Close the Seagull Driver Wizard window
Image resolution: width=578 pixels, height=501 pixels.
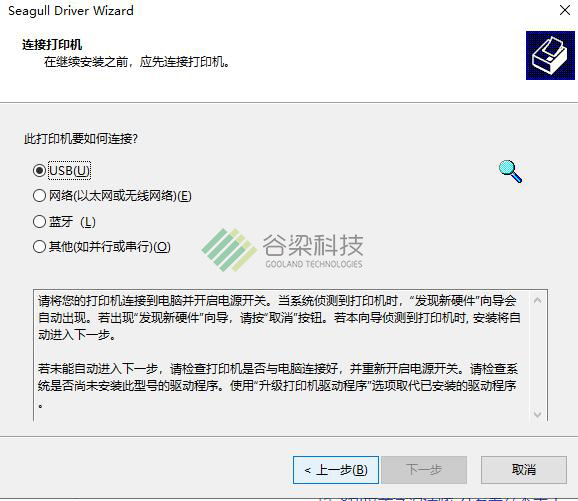pos(564,10)
